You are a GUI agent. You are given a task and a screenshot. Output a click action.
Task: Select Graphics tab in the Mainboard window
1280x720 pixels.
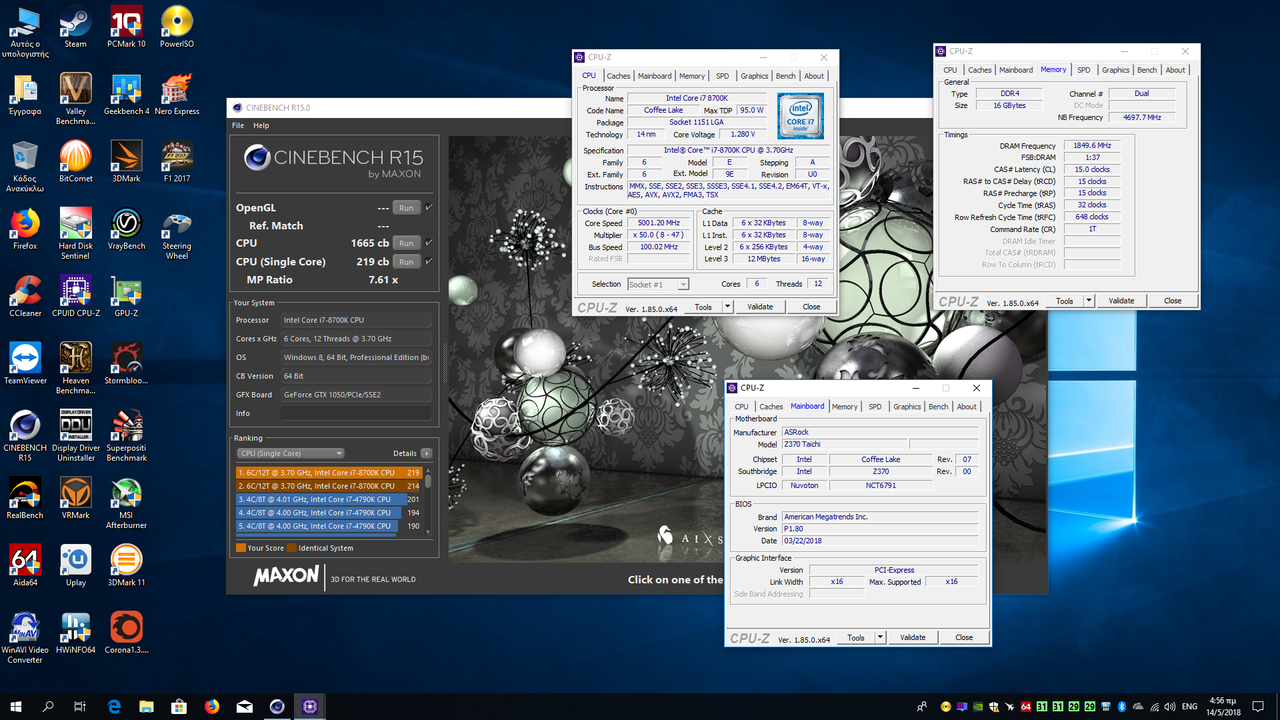[907, 407]
